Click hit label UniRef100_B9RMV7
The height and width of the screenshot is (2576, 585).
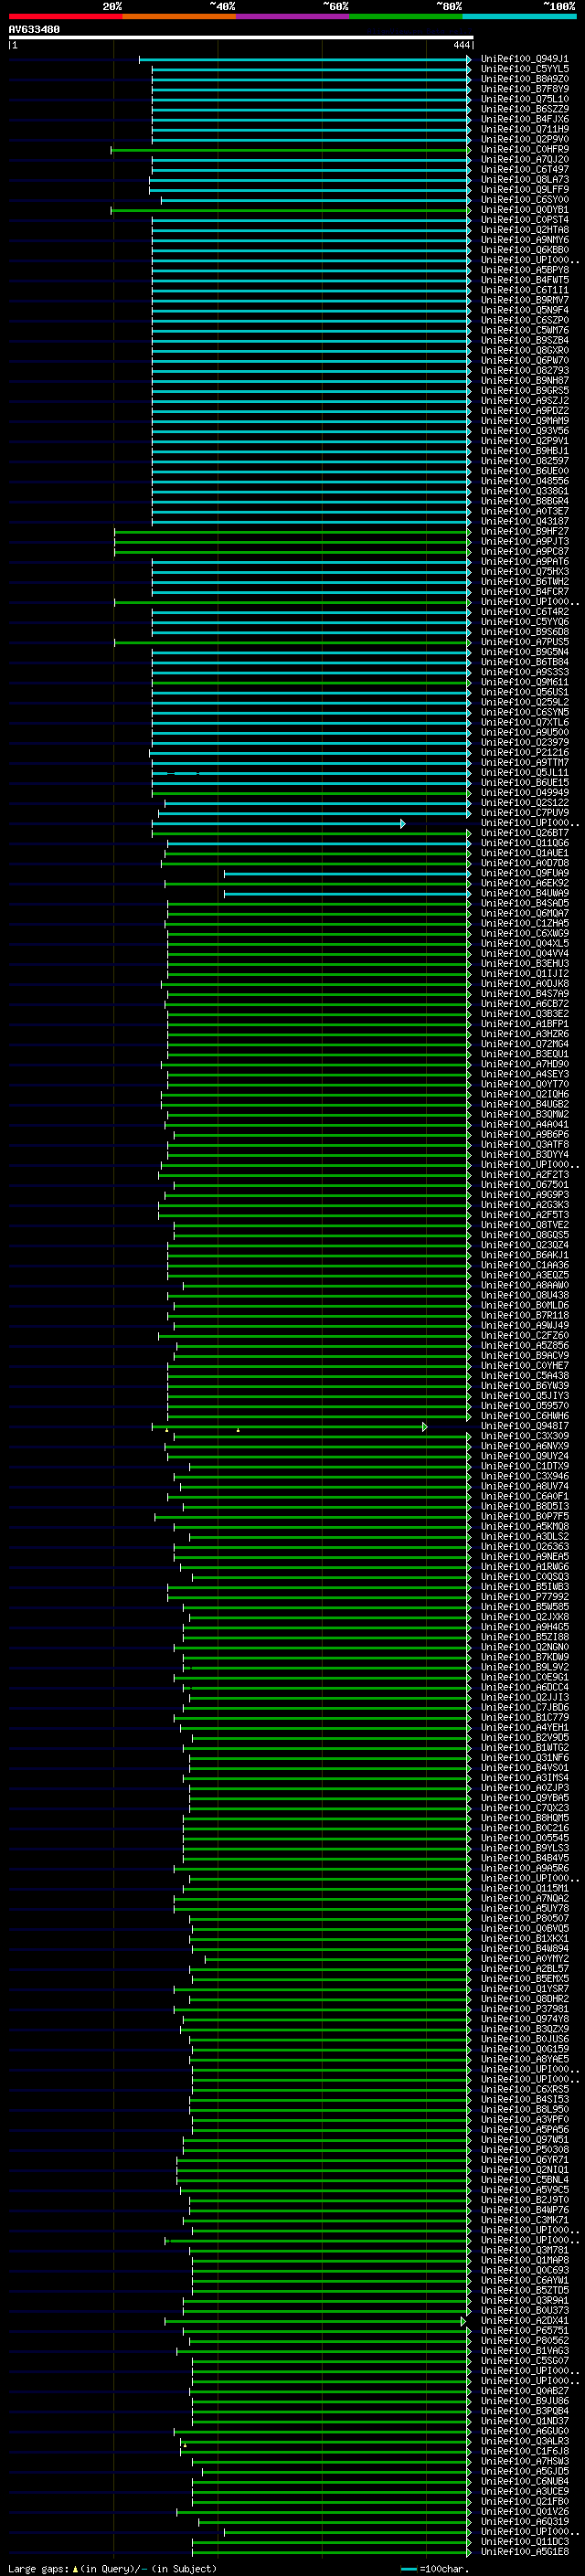(524, 300)
